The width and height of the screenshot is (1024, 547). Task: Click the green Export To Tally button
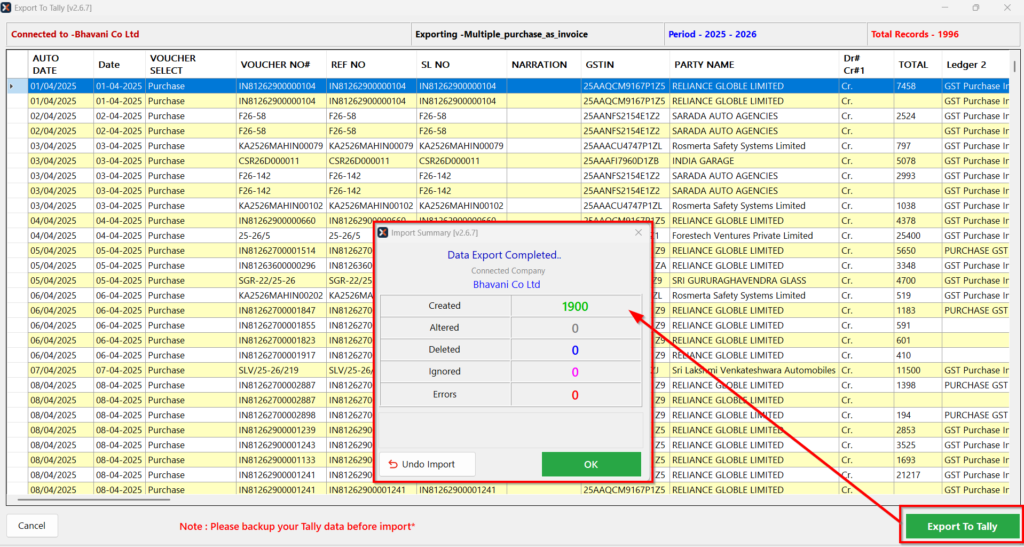tap(962, 526)
